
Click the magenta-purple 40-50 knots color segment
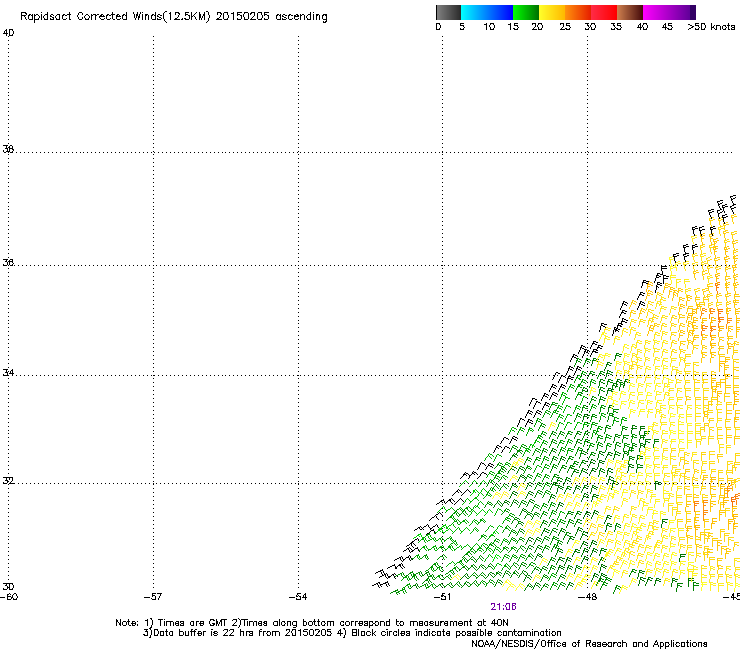[669, 12]
